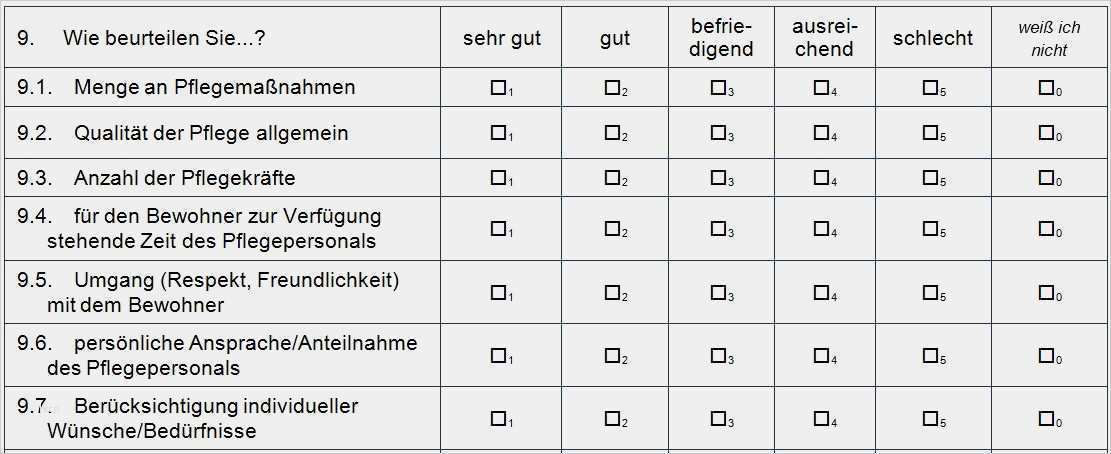Screen dimensions: 1111x454
Task: Click the question 'Wie beurteilen Sie...?'
Action: (x=164, y=38)
